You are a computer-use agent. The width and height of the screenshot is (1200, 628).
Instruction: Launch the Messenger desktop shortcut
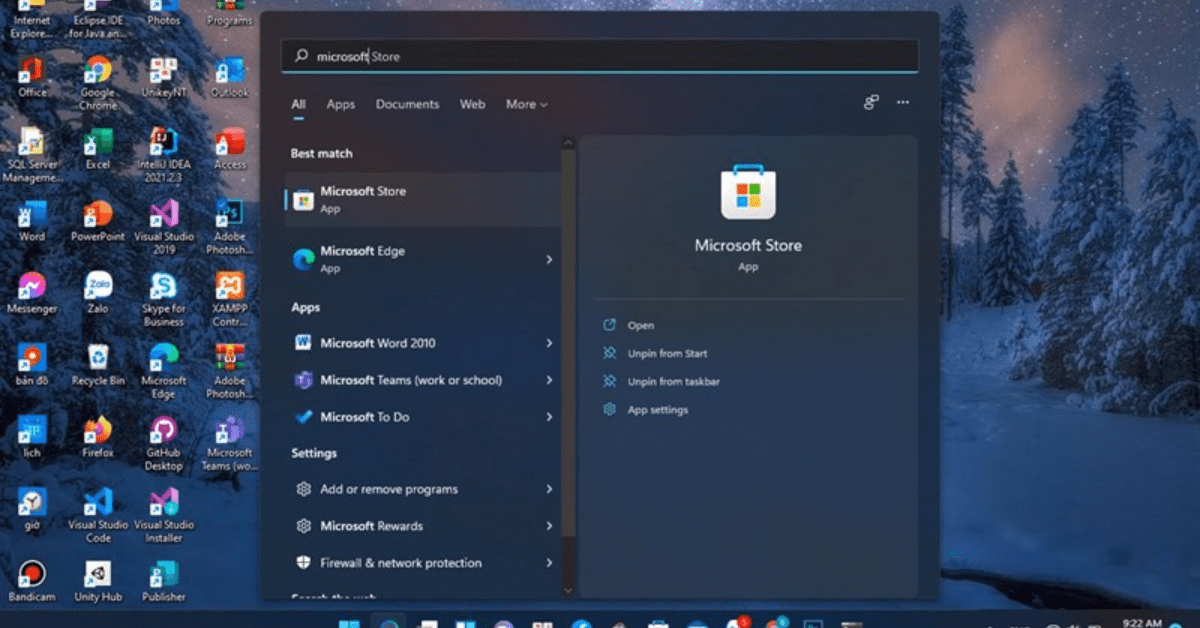pyautogui.click(x=32, y=293)
